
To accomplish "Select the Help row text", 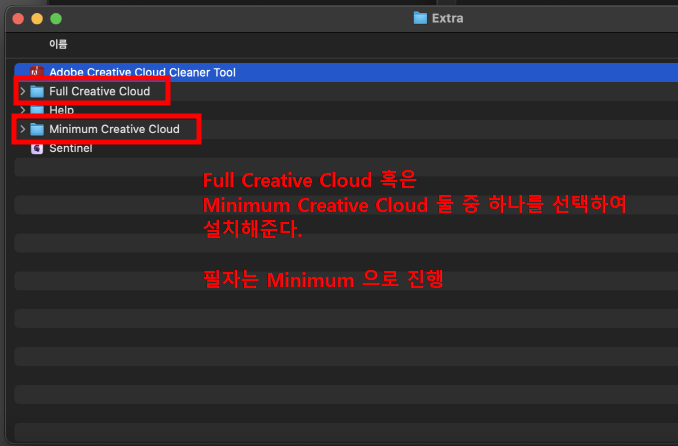I will pyautogui.click(x=61, y=110).
